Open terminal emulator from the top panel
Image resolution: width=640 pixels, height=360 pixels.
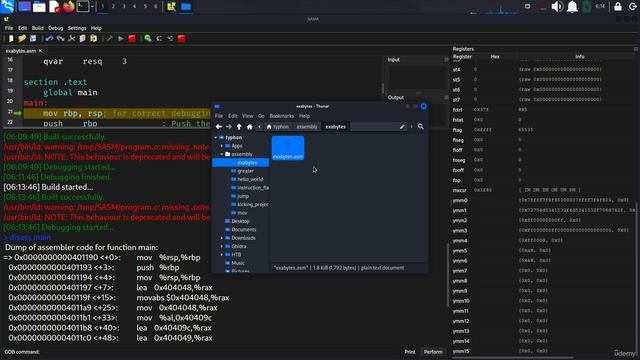pyautogui.click(x=83, y=7)
